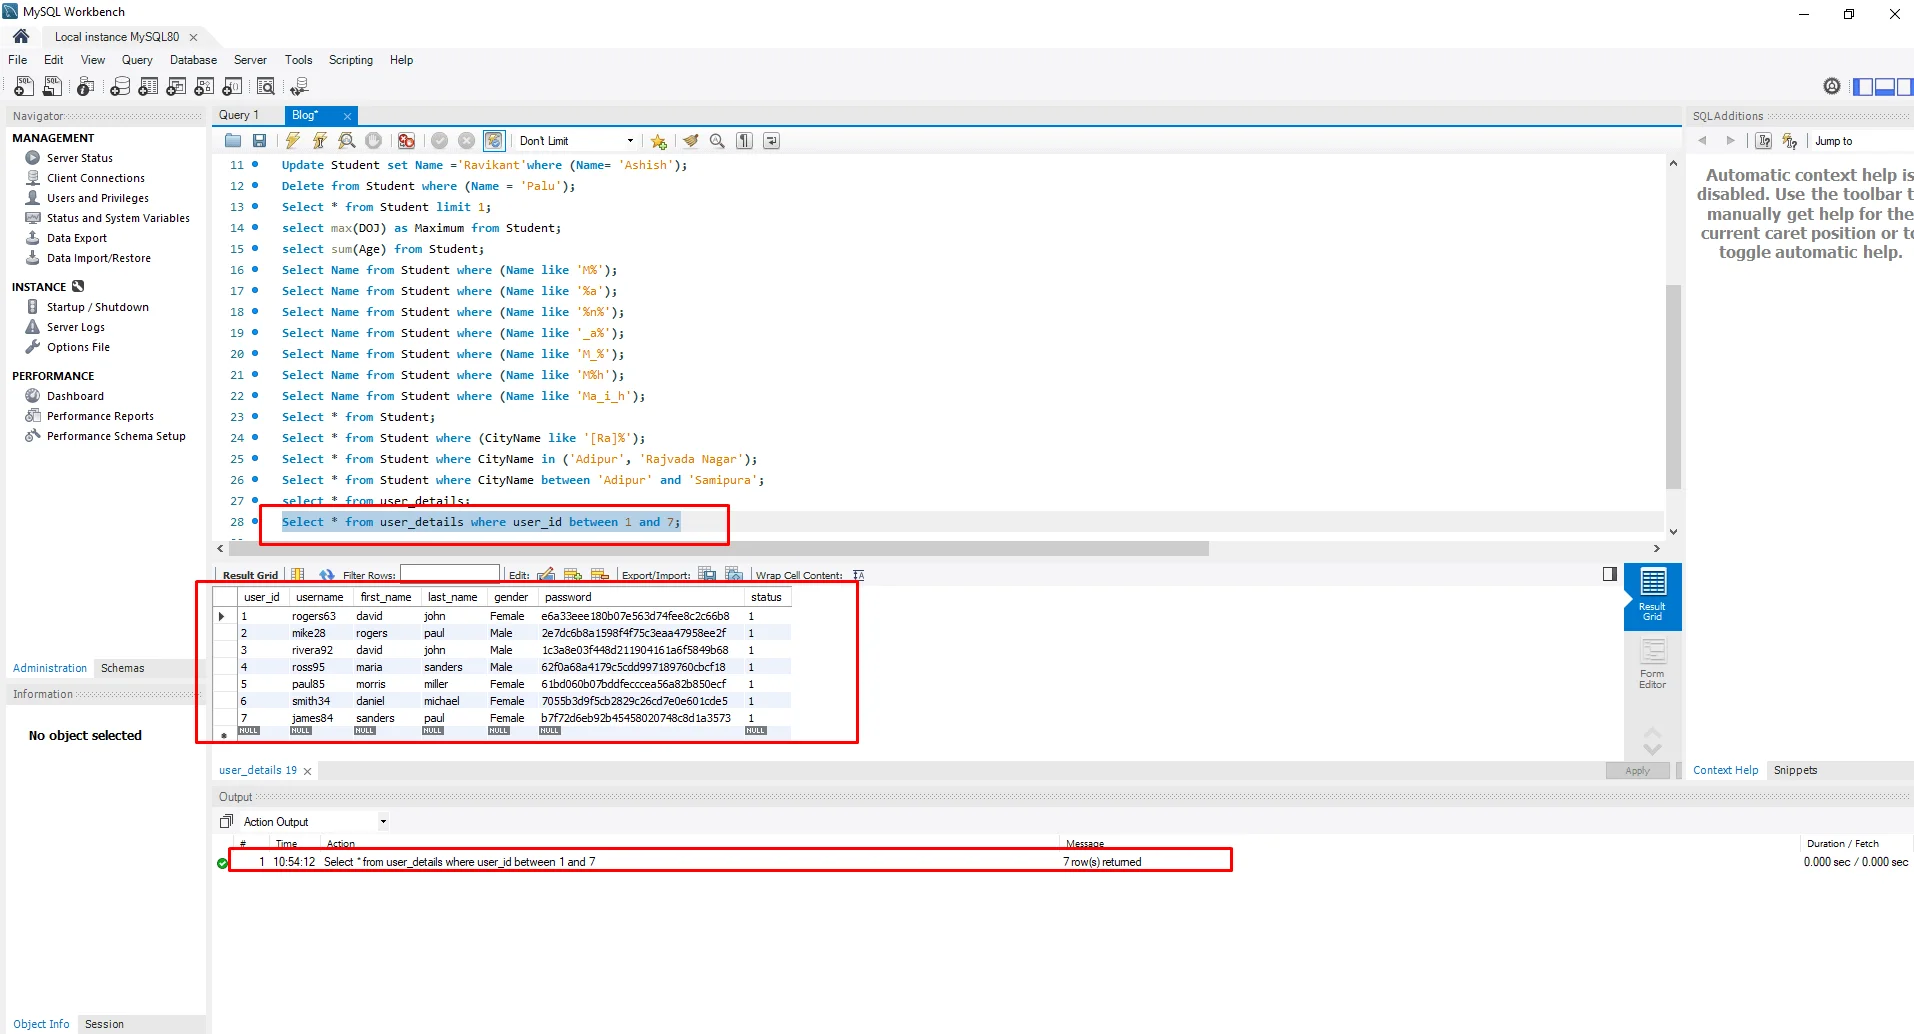
Task: Toggle Wrap Cell Content in result grid
Action: [858, 575]
